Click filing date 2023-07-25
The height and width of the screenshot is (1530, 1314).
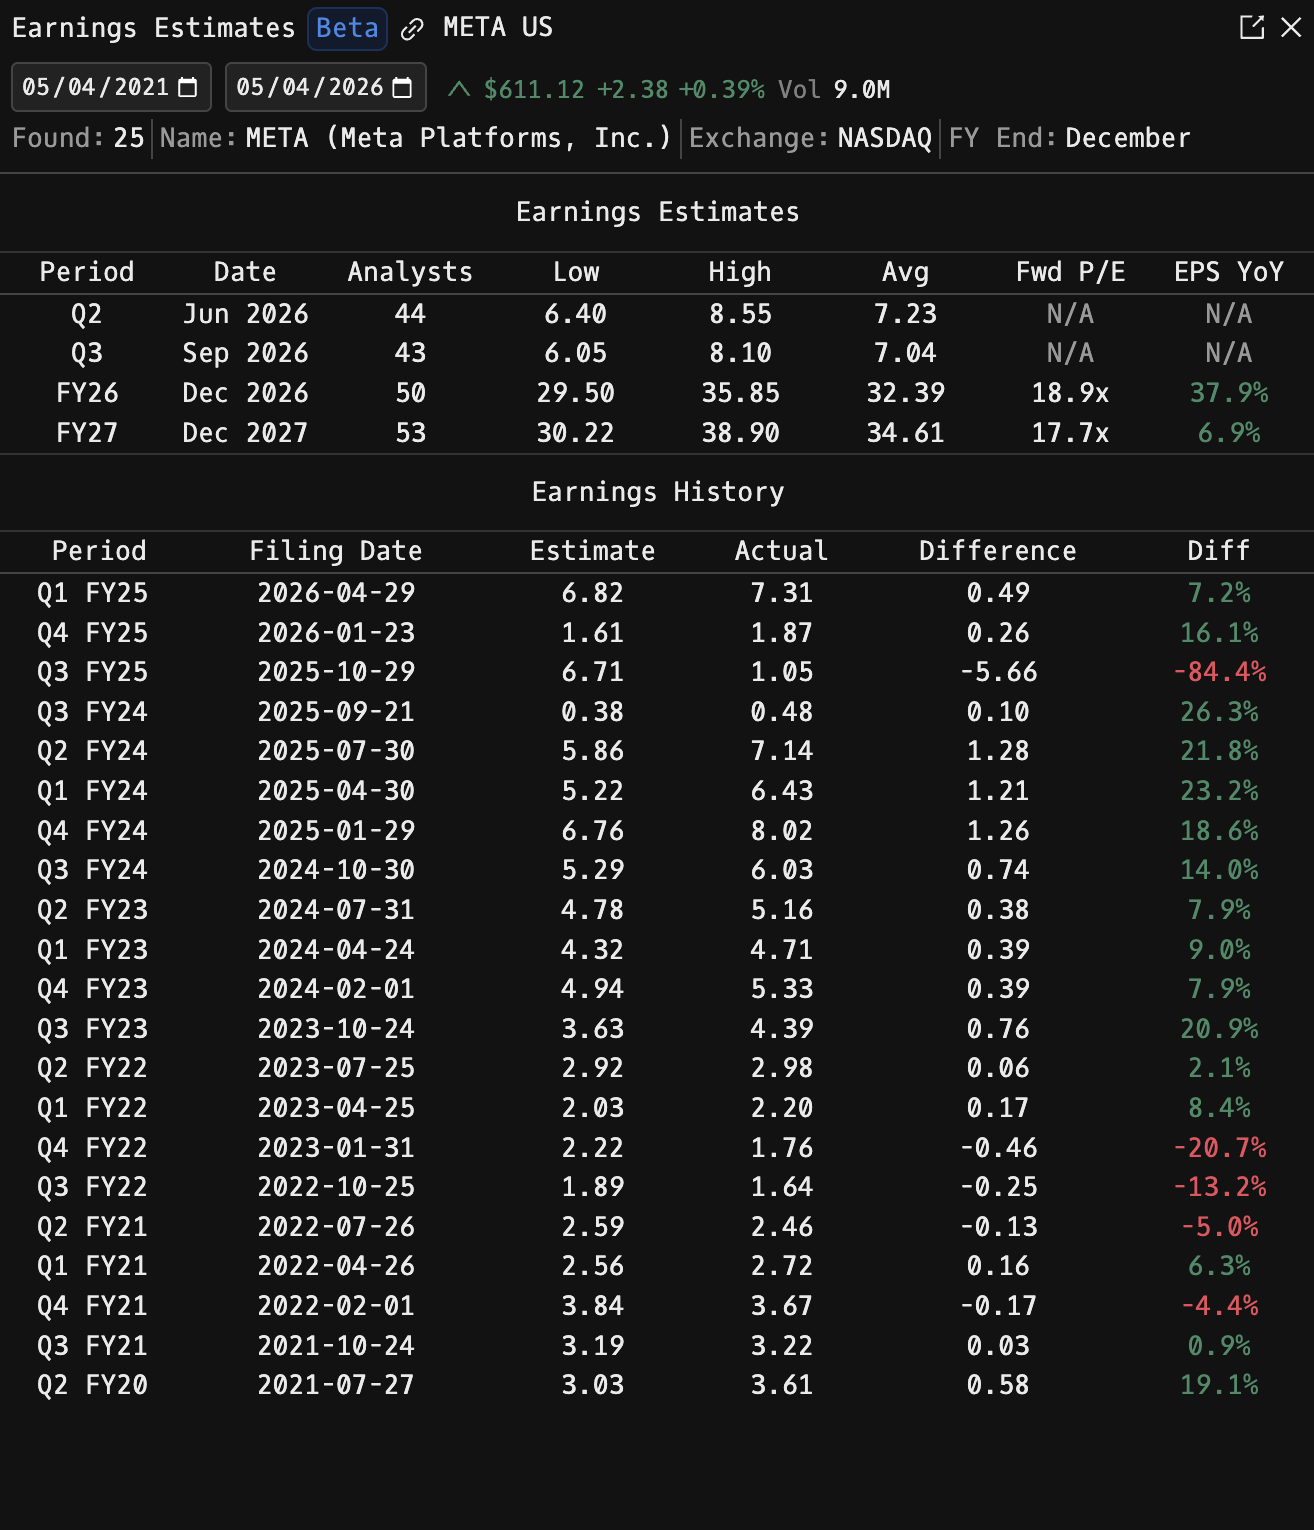(336, 1068)
